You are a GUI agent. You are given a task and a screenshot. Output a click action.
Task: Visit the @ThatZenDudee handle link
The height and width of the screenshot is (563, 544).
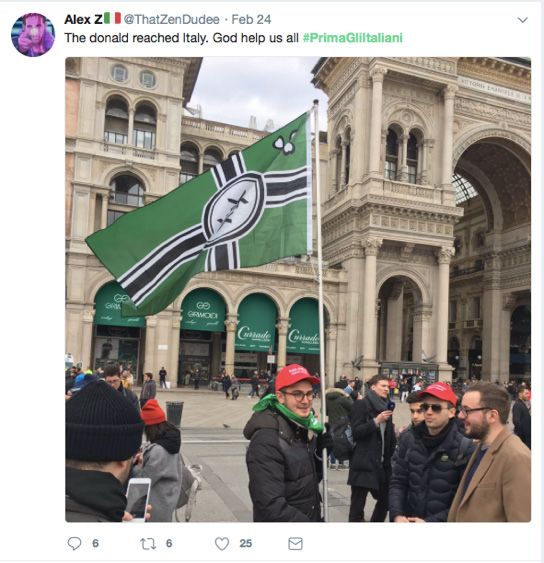[x=172, y=19]
